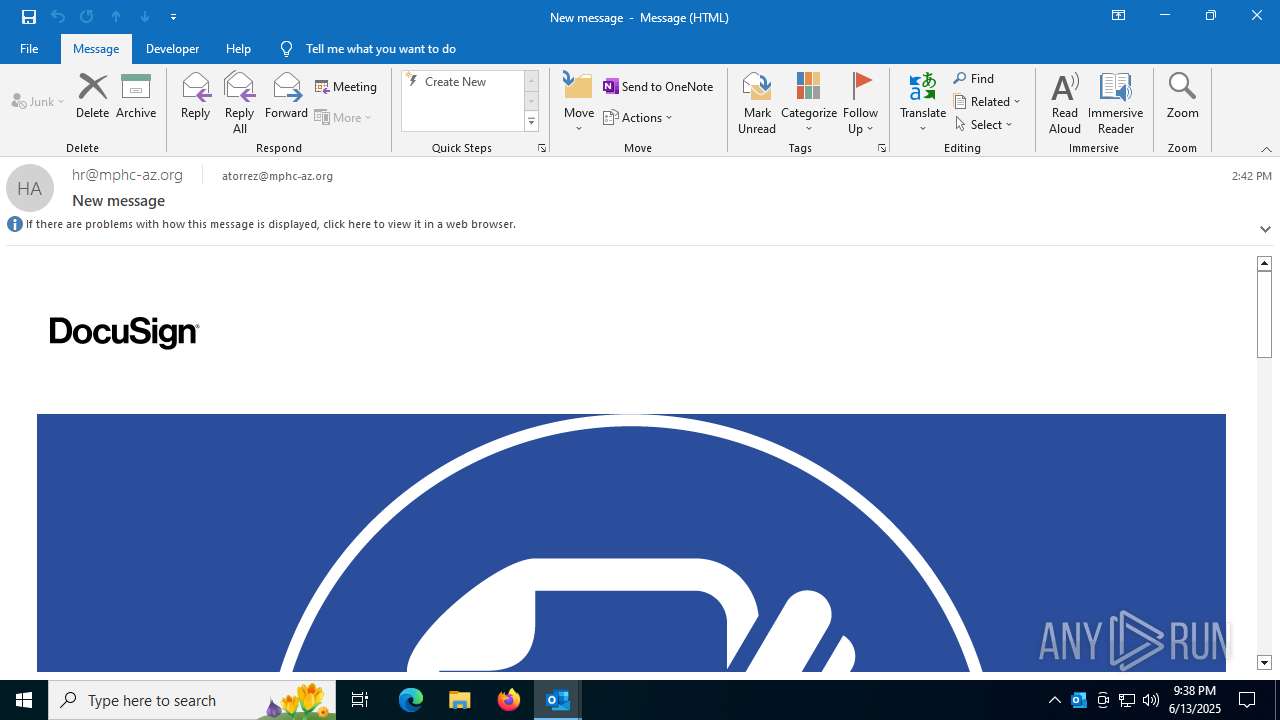Click the message scrollbar up arrow
This screenshot has width=1280, height=720.
pos(1264,263)
